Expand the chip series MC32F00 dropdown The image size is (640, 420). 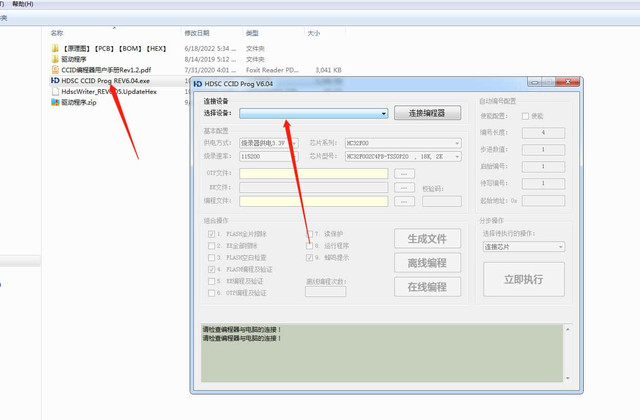click(403, 143)
